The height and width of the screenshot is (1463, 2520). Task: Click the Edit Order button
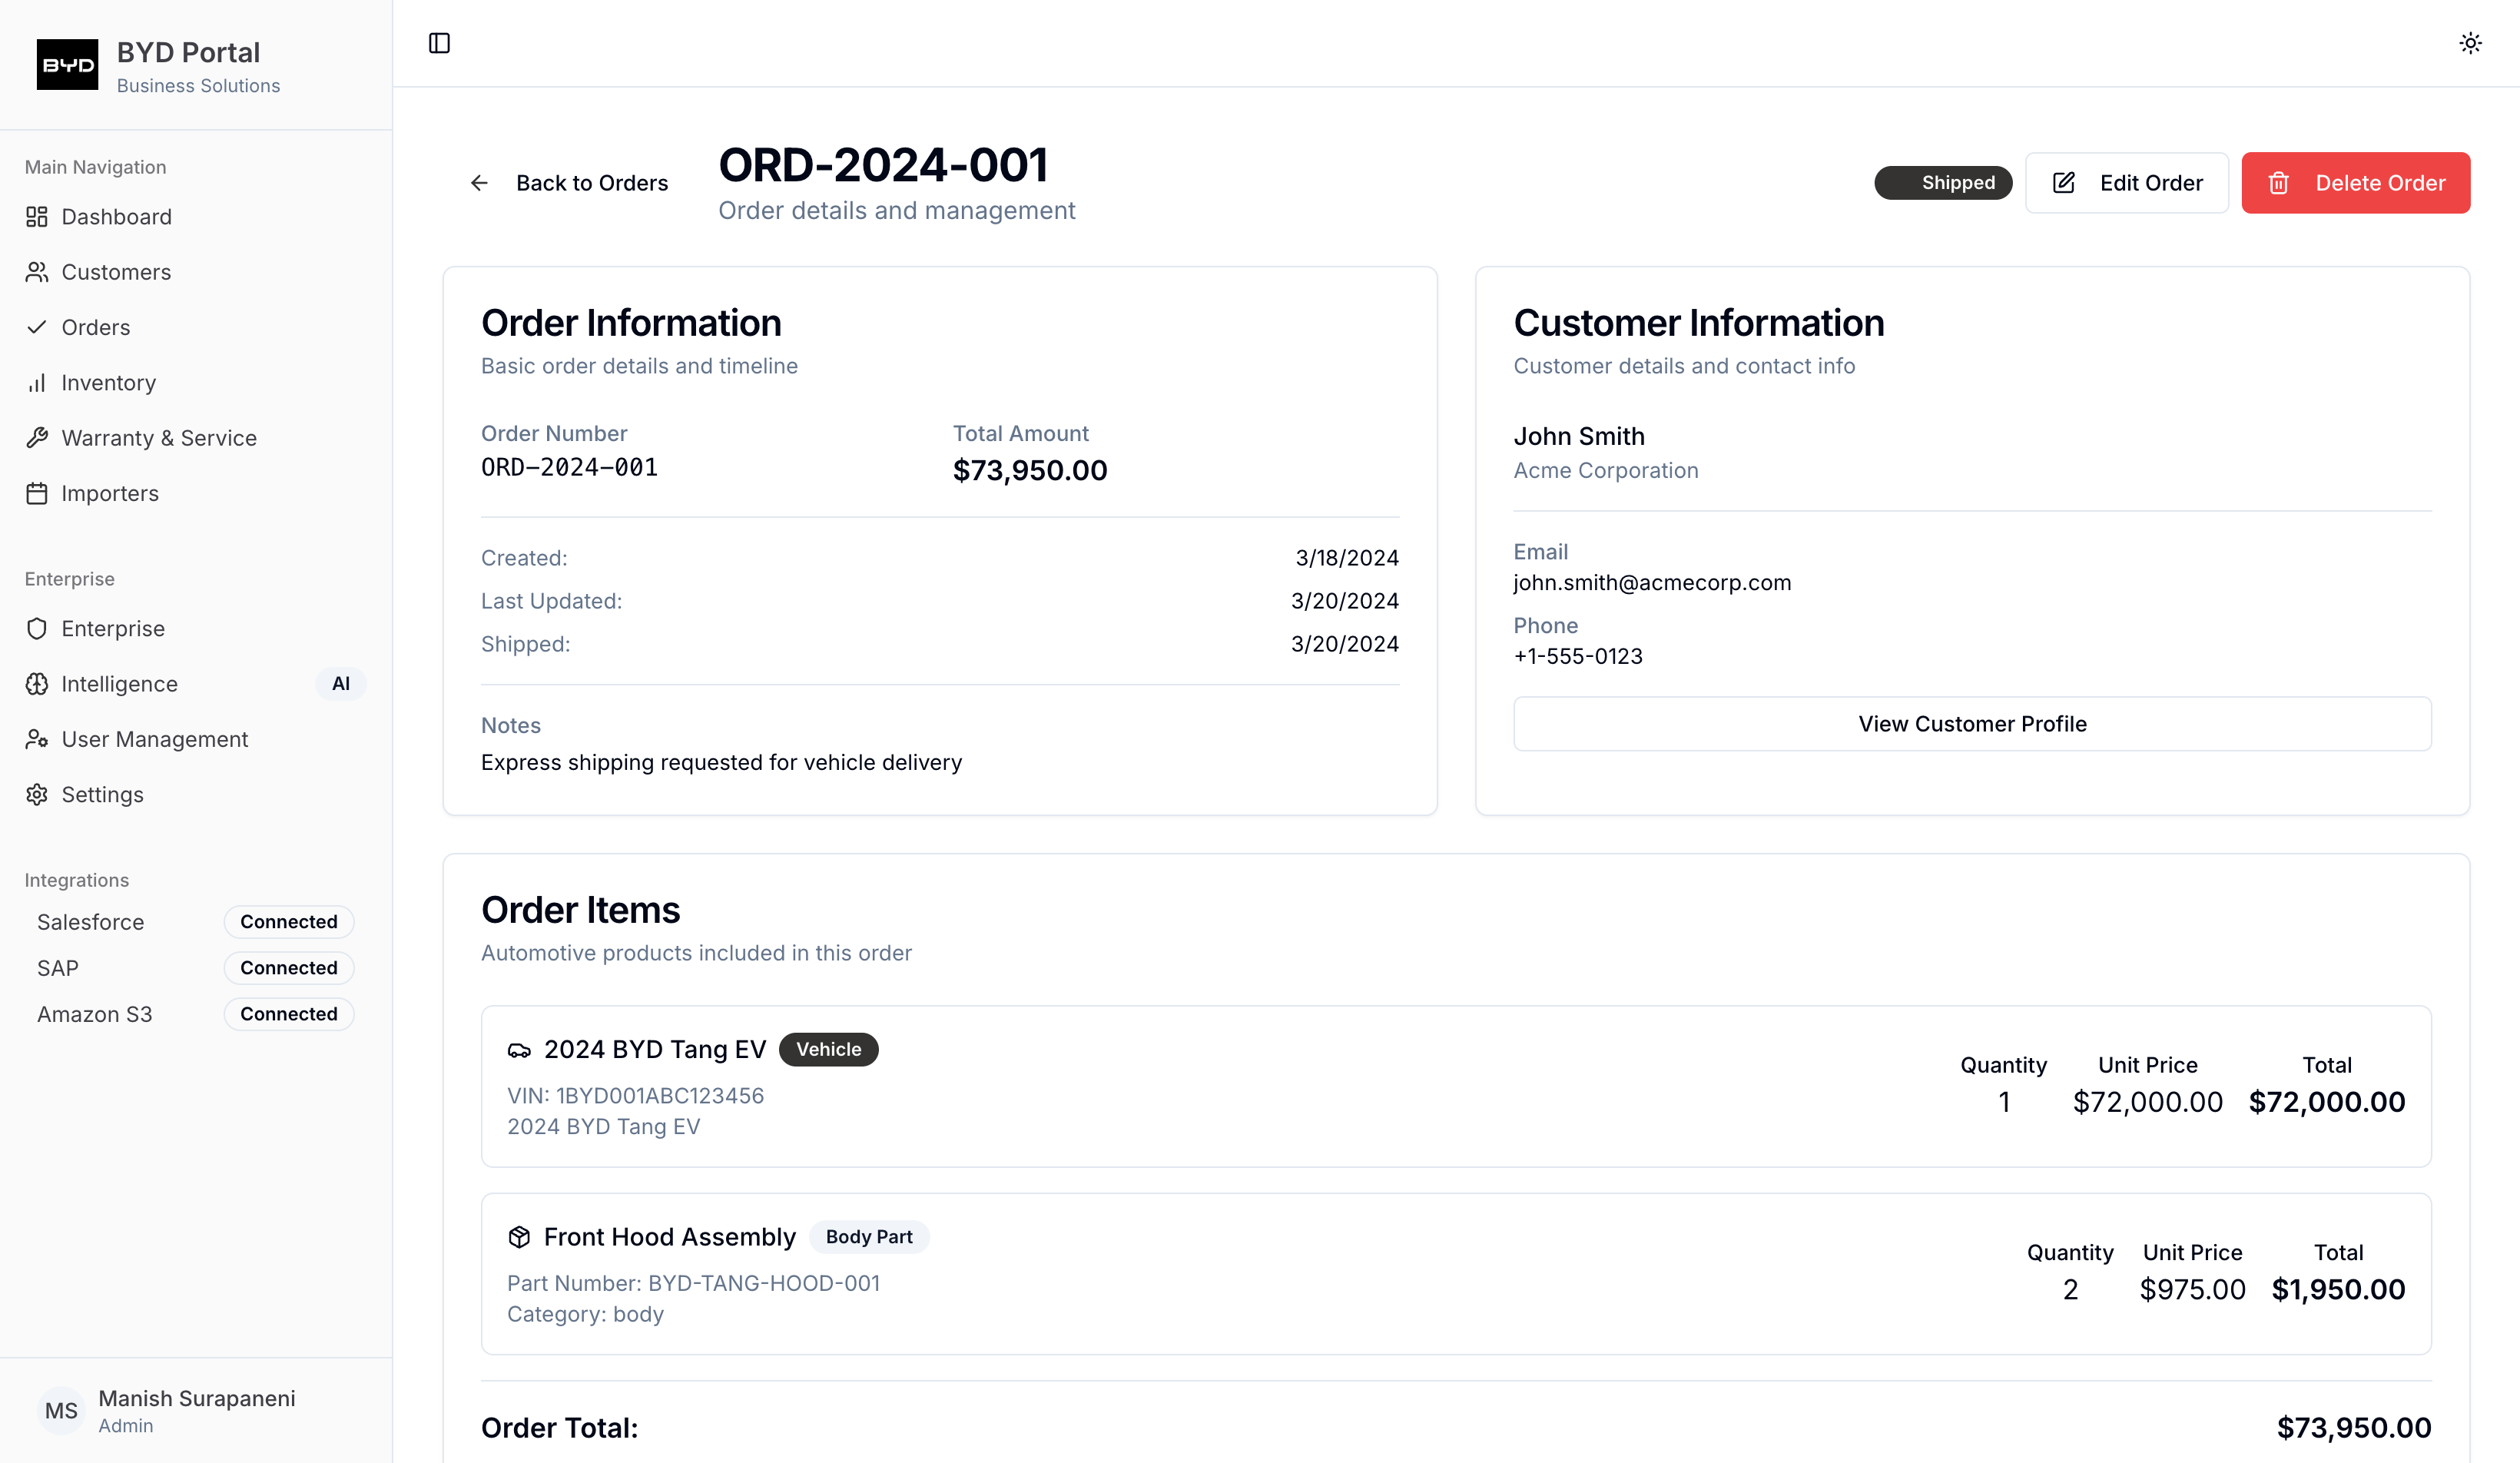tap(2127, 183)
